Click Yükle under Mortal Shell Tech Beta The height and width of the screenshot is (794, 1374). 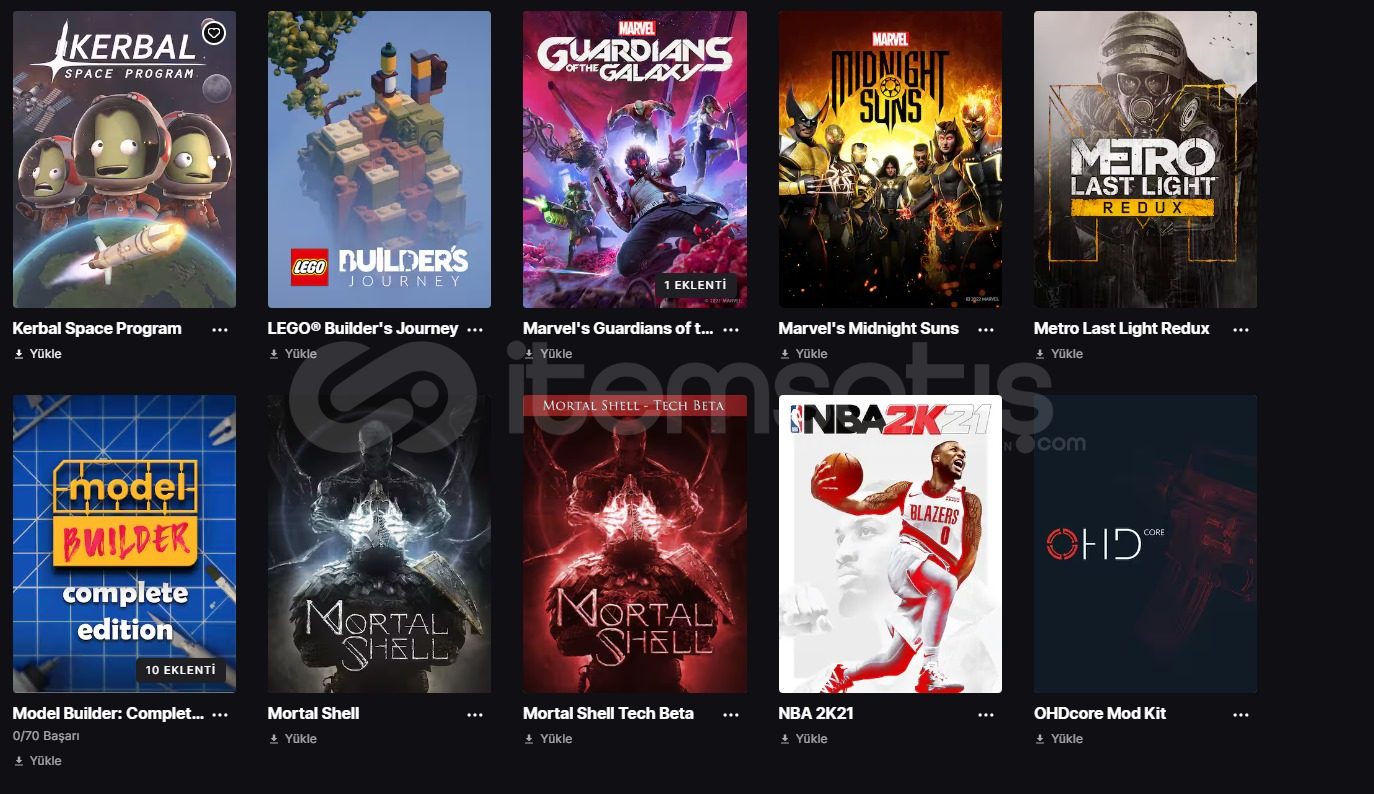tap(548, 739)
